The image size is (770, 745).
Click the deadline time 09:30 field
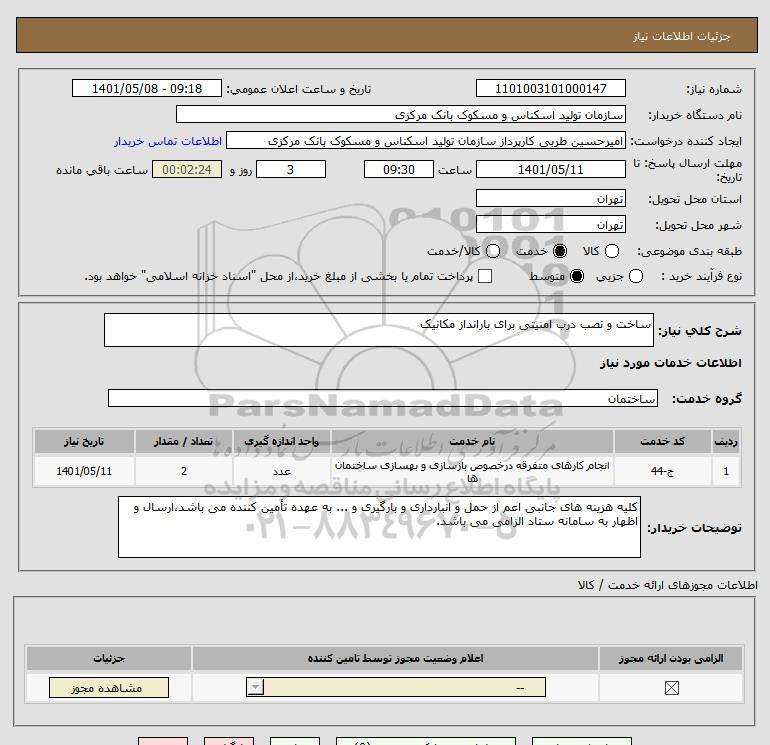[399, 169]
